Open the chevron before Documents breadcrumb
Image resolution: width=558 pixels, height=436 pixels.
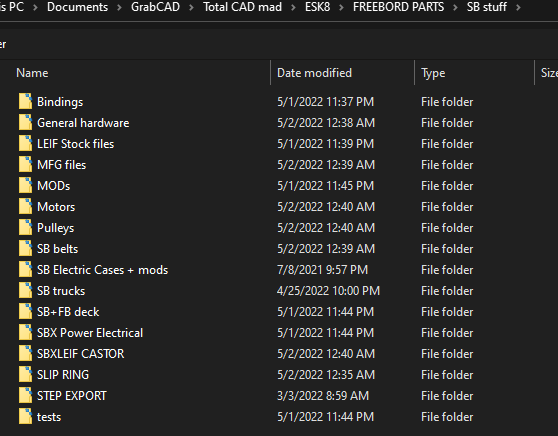point(35,7)
